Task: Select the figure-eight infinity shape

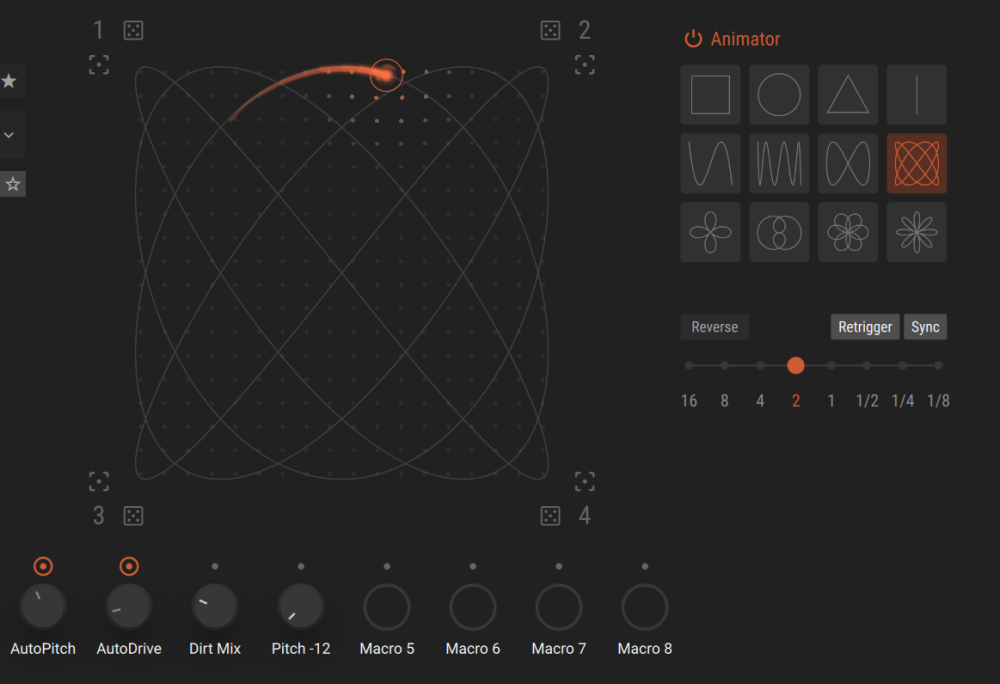Action: [848, 163]
